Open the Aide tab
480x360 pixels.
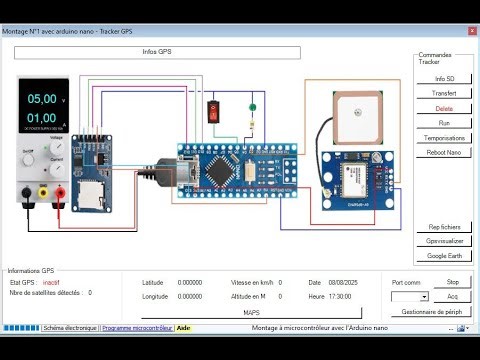point(183,328)
